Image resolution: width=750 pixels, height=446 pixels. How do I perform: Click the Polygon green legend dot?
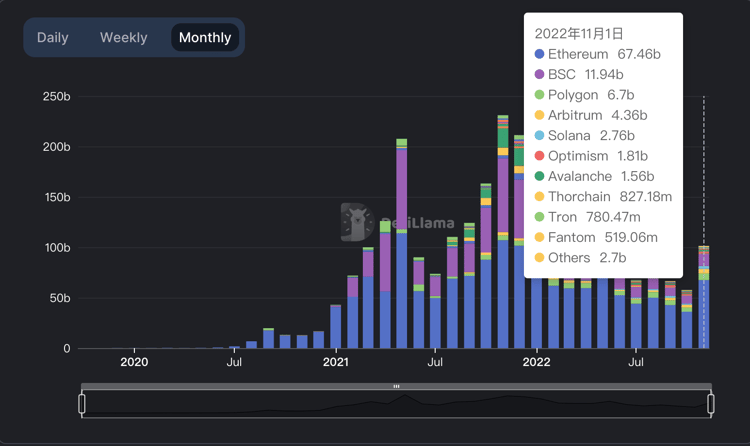(x=539, y=95)
